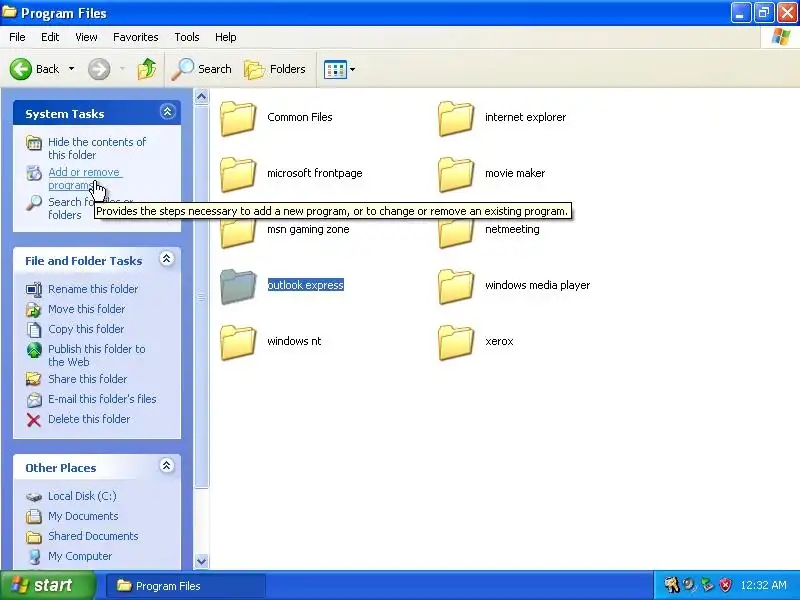Click Hide the contents of this folder
This screenshot has width=800, height=600.
(97, 148)
